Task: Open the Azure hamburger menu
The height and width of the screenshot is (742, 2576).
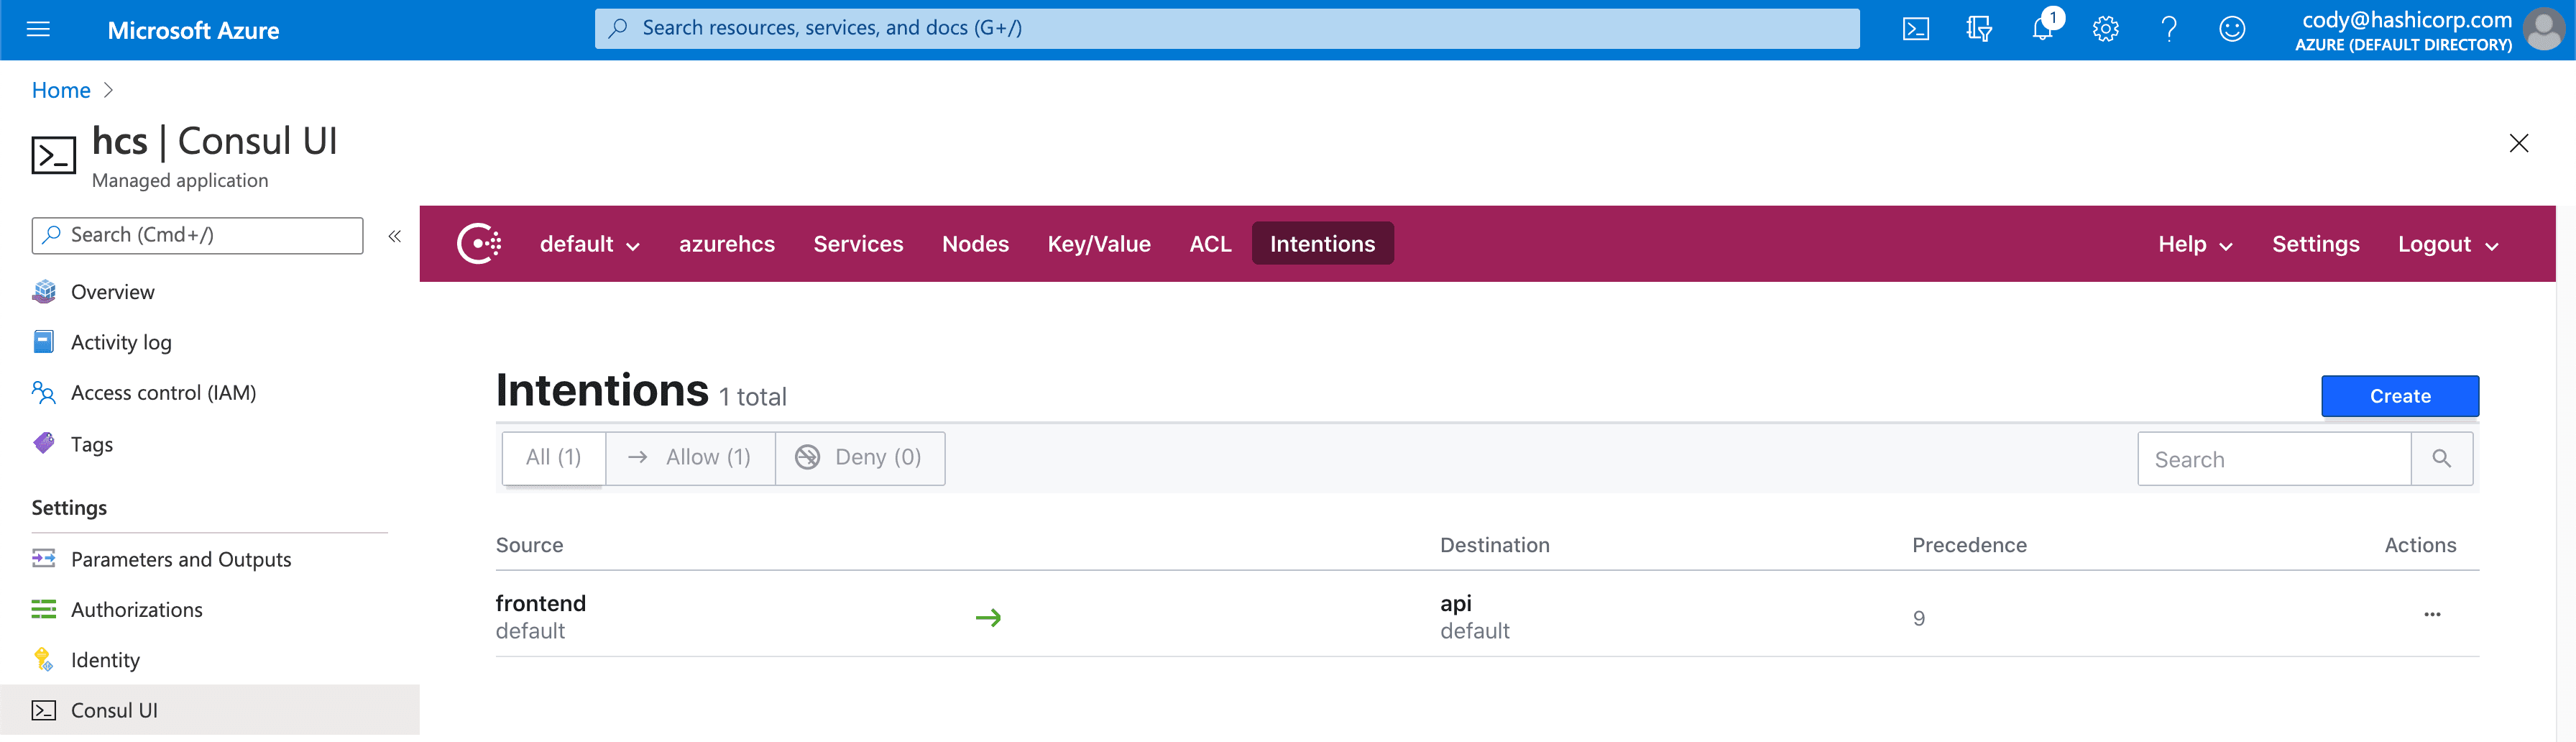Action: pyautogui.click(x=38, y=29)
